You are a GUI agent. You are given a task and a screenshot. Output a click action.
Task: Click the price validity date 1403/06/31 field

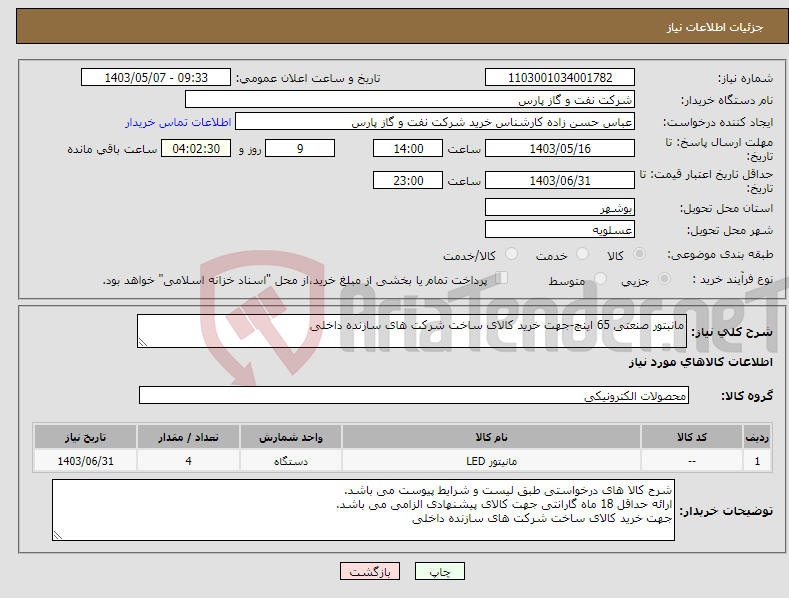tap(560, 180)
